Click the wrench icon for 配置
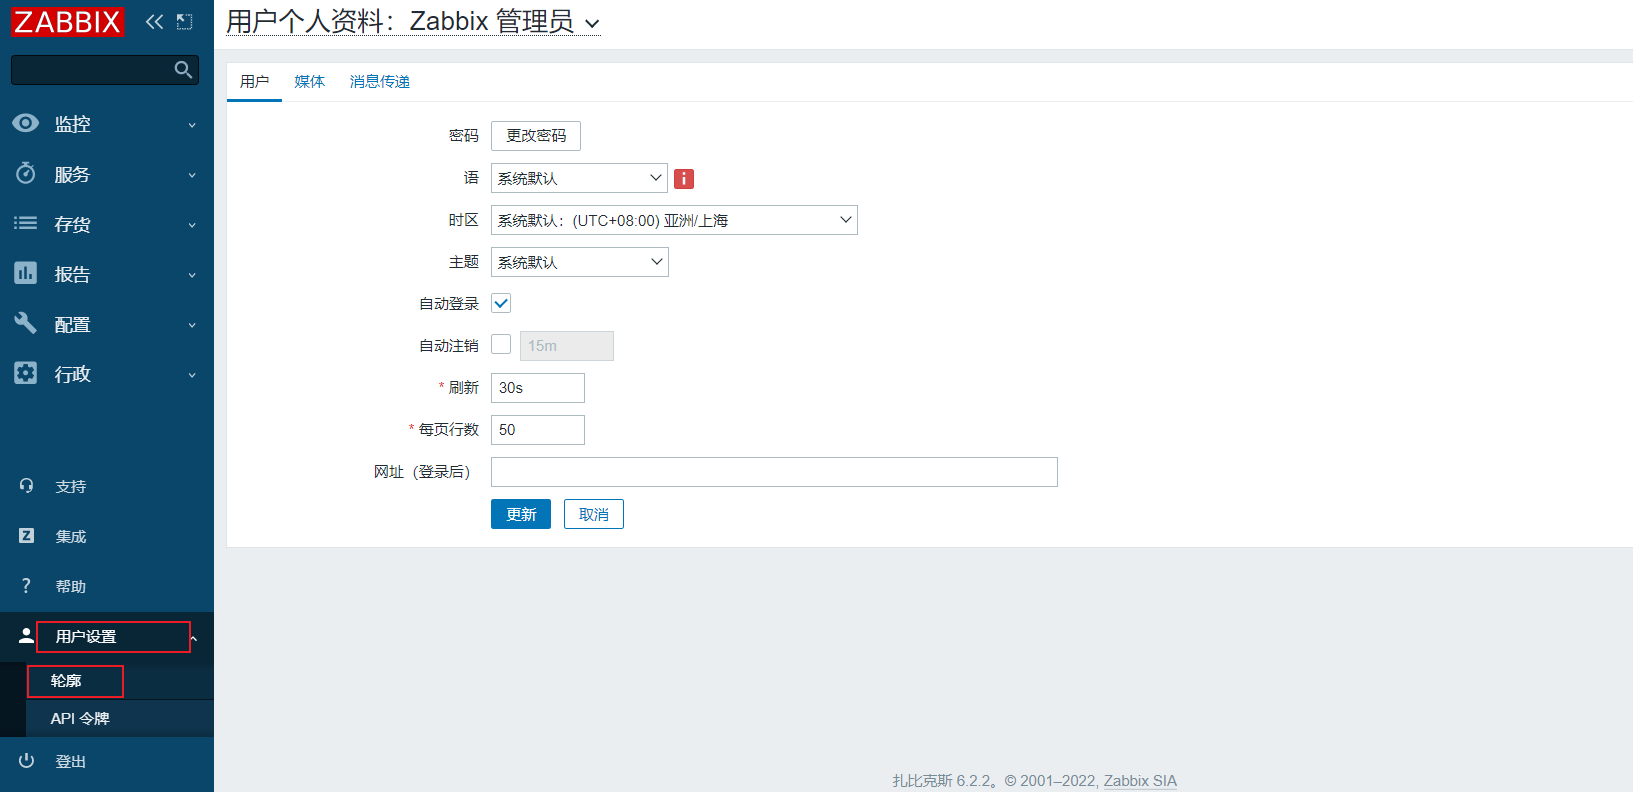This screenshot has height=792, width=1633. [26, 323]
